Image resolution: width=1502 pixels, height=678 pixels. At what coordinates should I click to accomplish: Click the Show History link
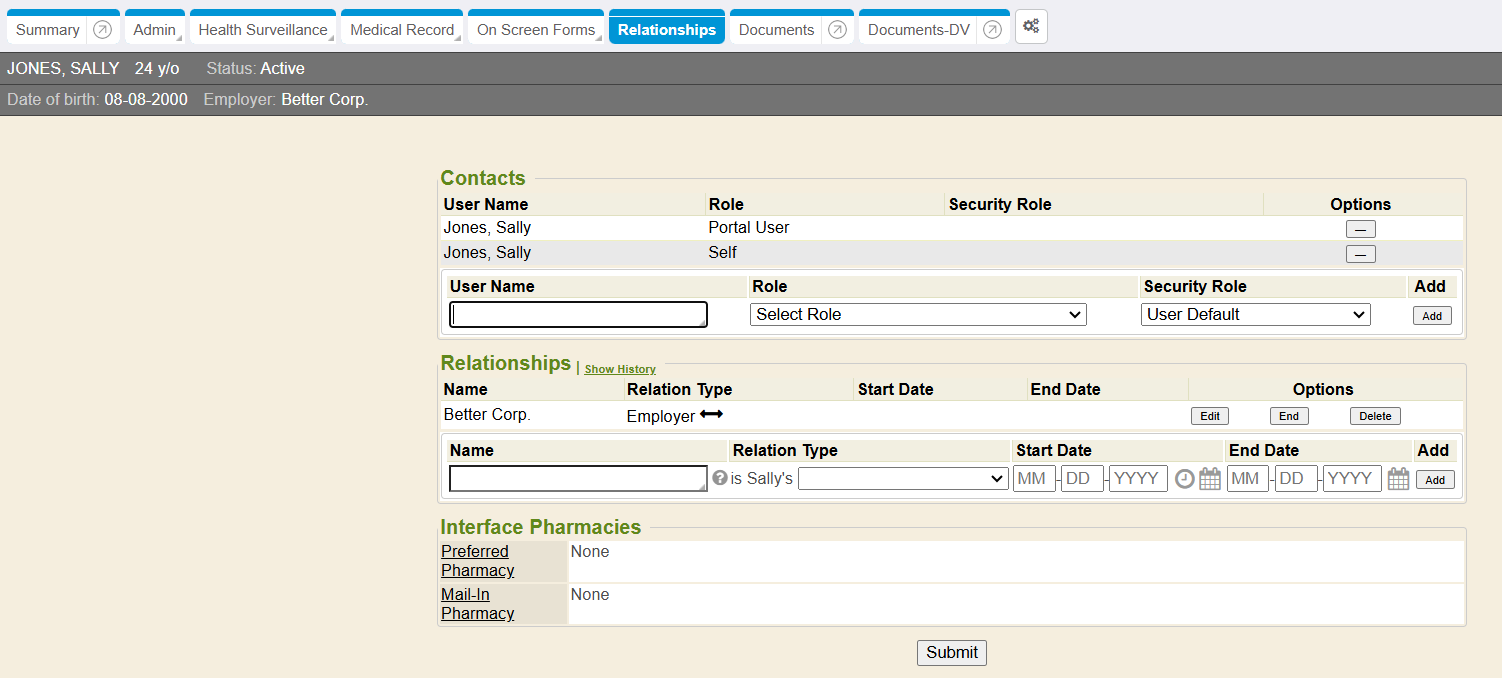point(620,369)
